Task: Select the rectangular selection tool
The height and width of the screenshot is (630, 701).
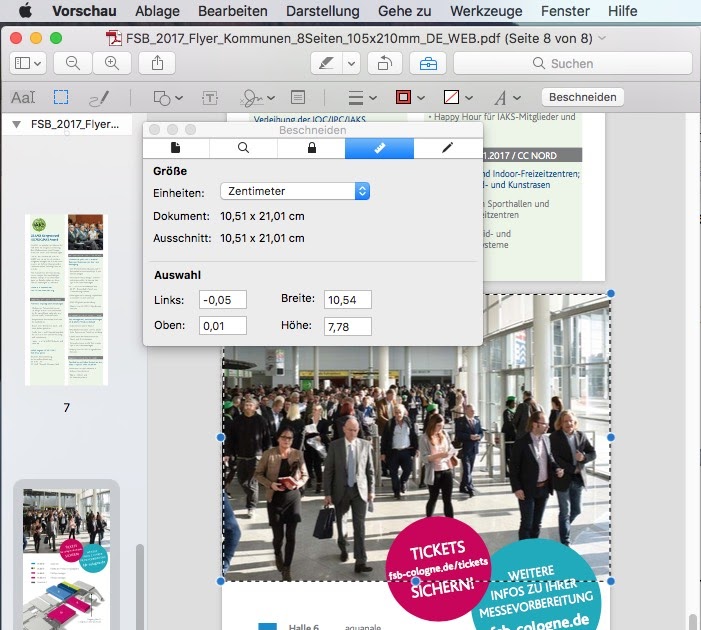Action: pos(61,97)
